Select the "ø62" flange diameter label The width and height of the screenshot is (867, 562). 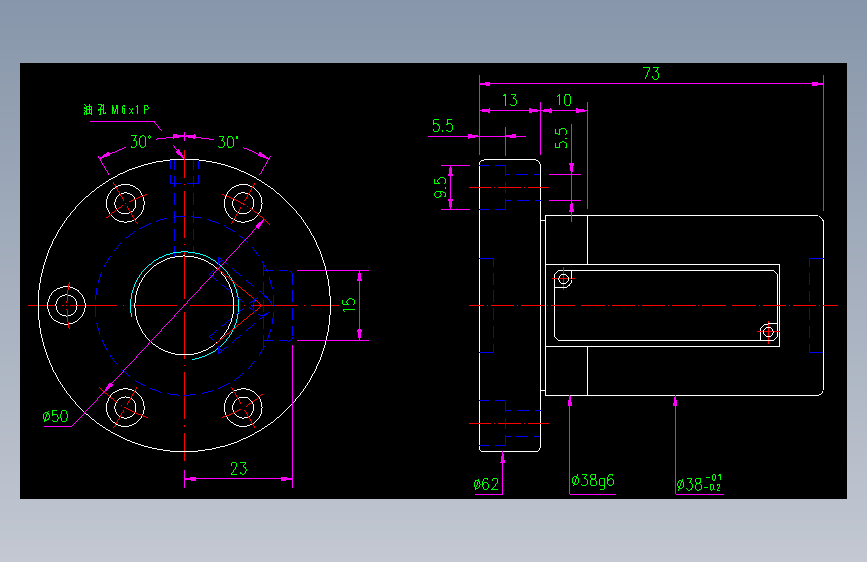point(486,485)
